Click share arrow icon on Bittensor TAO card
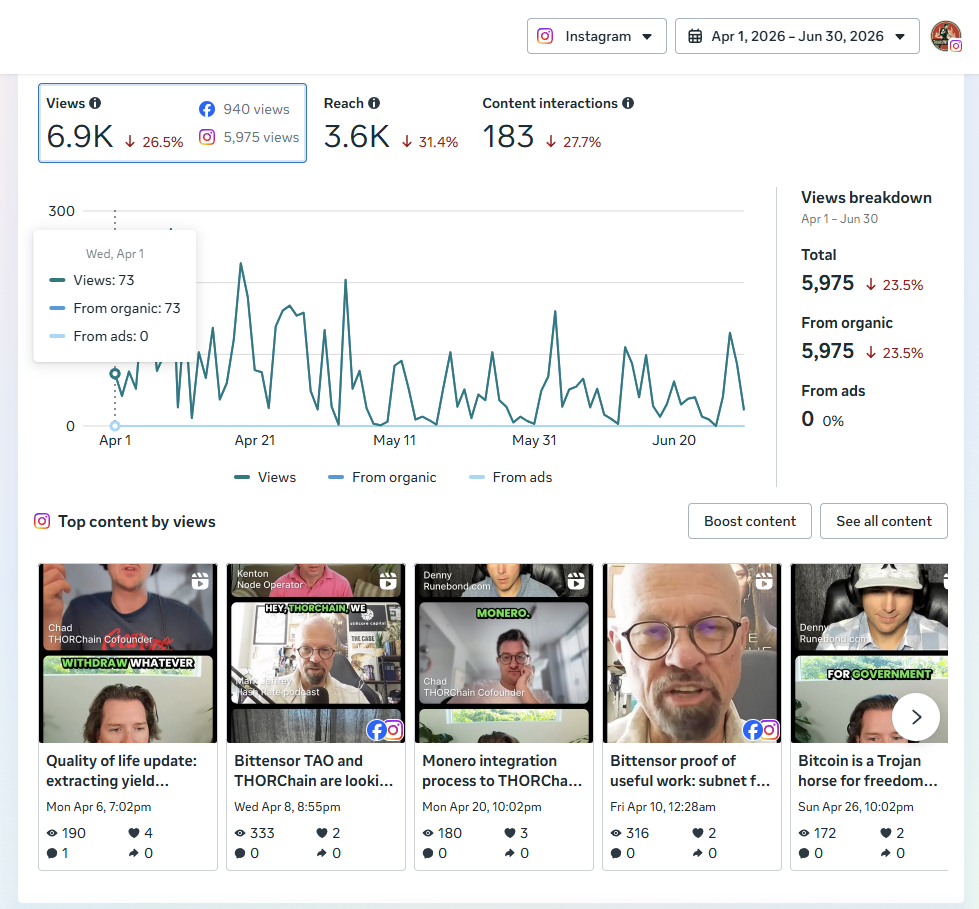 click(x=322, y=853)
